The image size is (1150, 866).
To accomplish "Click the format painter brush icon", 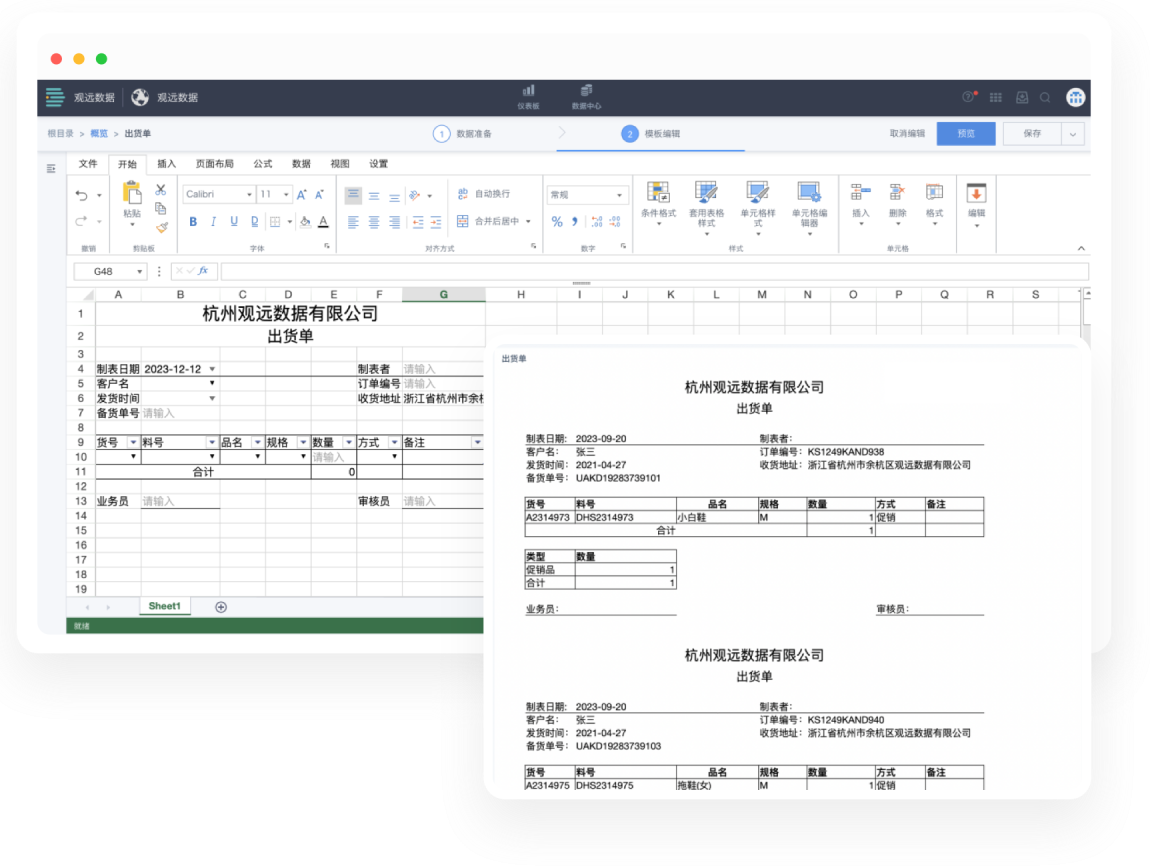I will click(161, 227).
